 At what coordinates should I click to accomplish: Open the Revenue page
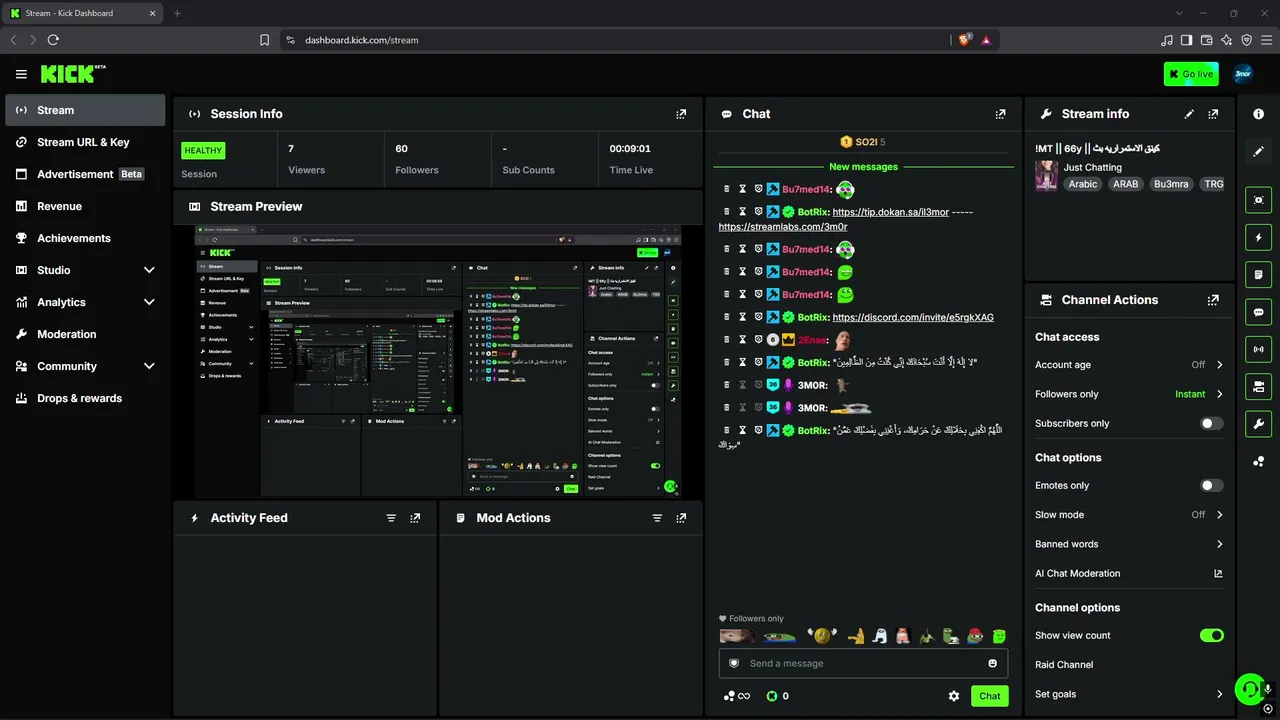coord(85,206)
